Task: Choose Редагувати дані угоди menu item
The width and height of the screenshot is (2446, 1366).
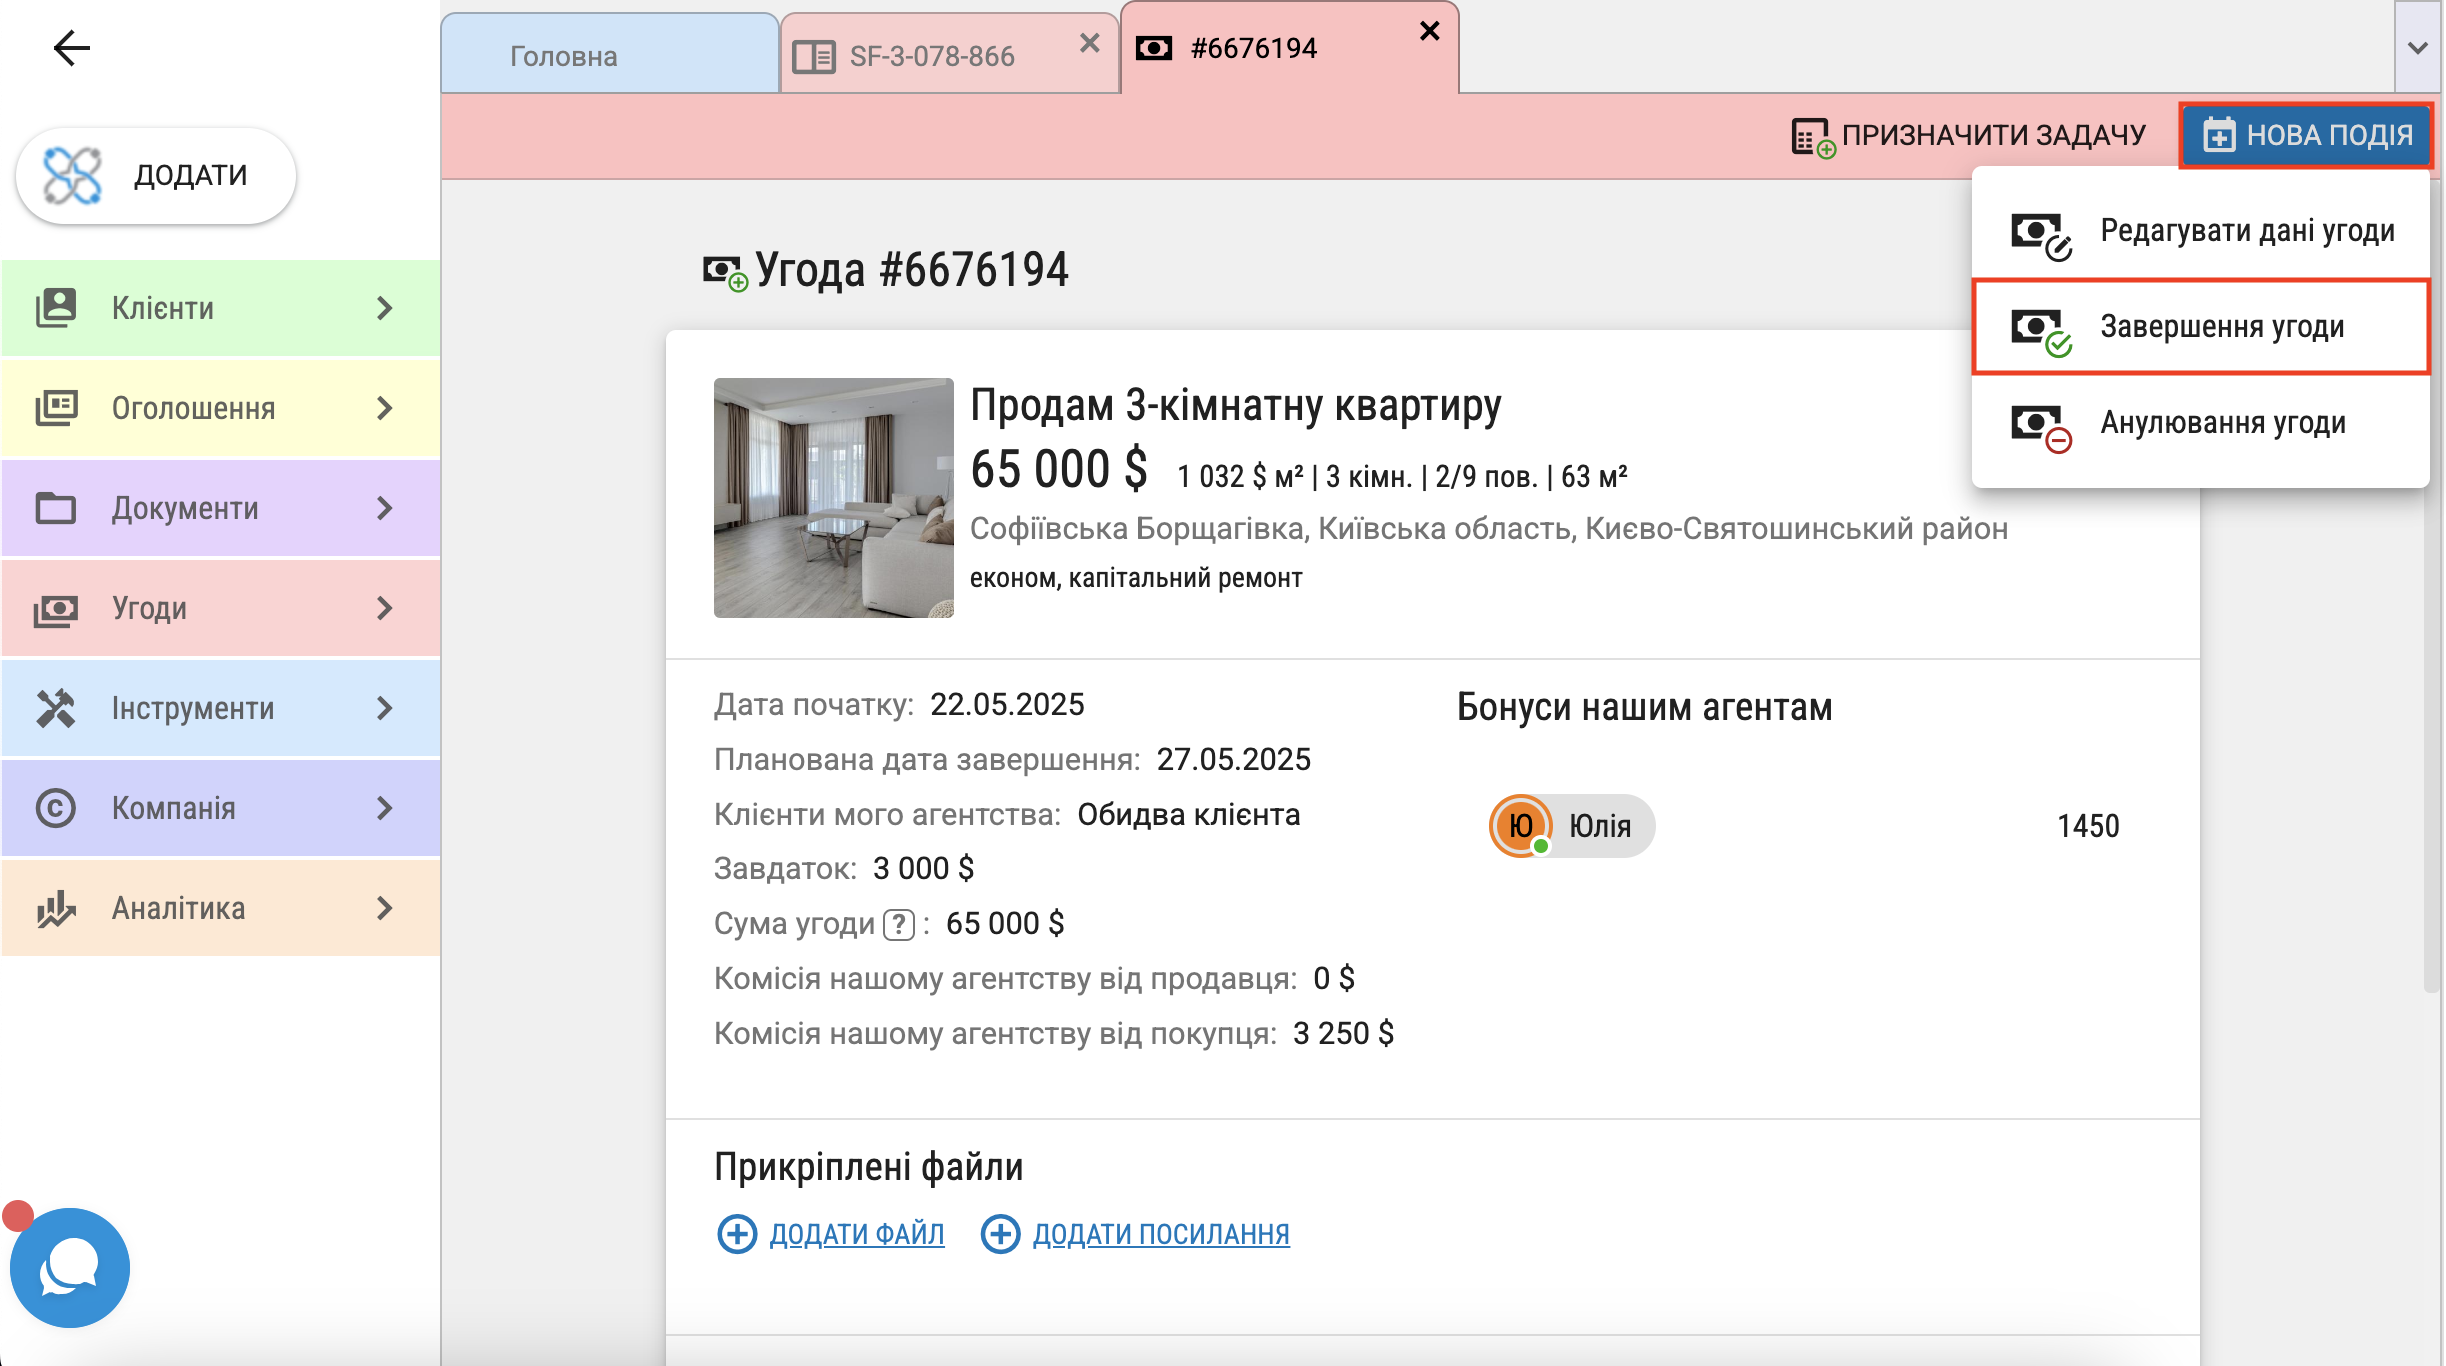Action: tap(2201, 231)
